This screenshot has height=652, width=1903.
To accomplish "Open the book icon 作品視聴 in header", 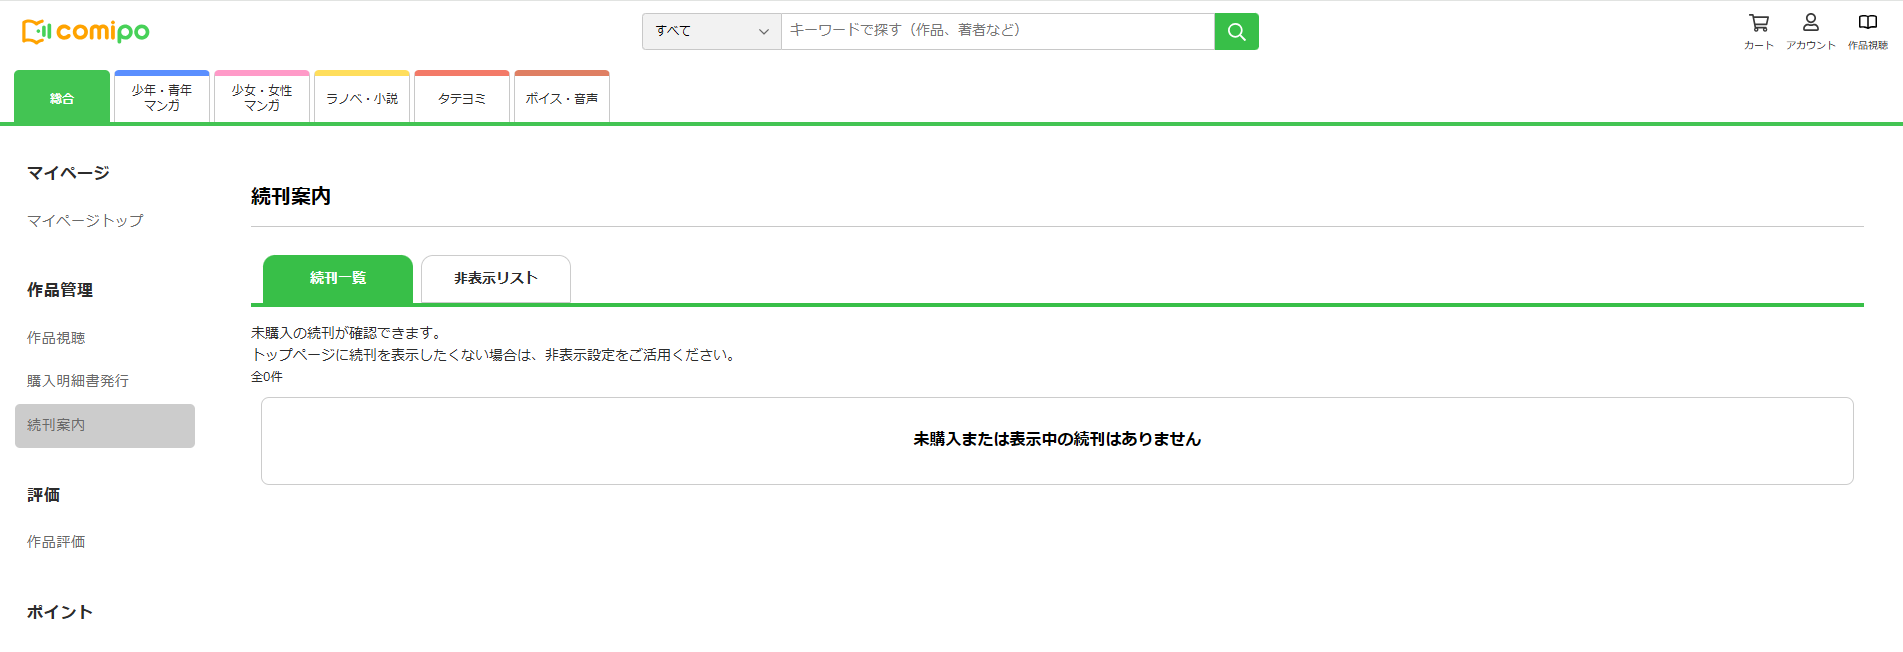I will [1867, 31].
